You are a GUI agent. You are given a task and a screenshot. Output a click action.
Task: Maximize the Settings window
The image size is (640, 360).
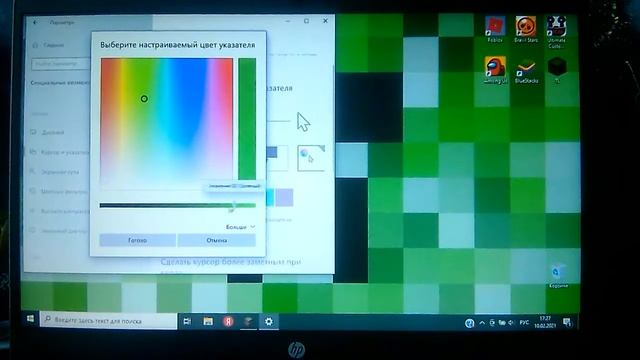point(307,21)
